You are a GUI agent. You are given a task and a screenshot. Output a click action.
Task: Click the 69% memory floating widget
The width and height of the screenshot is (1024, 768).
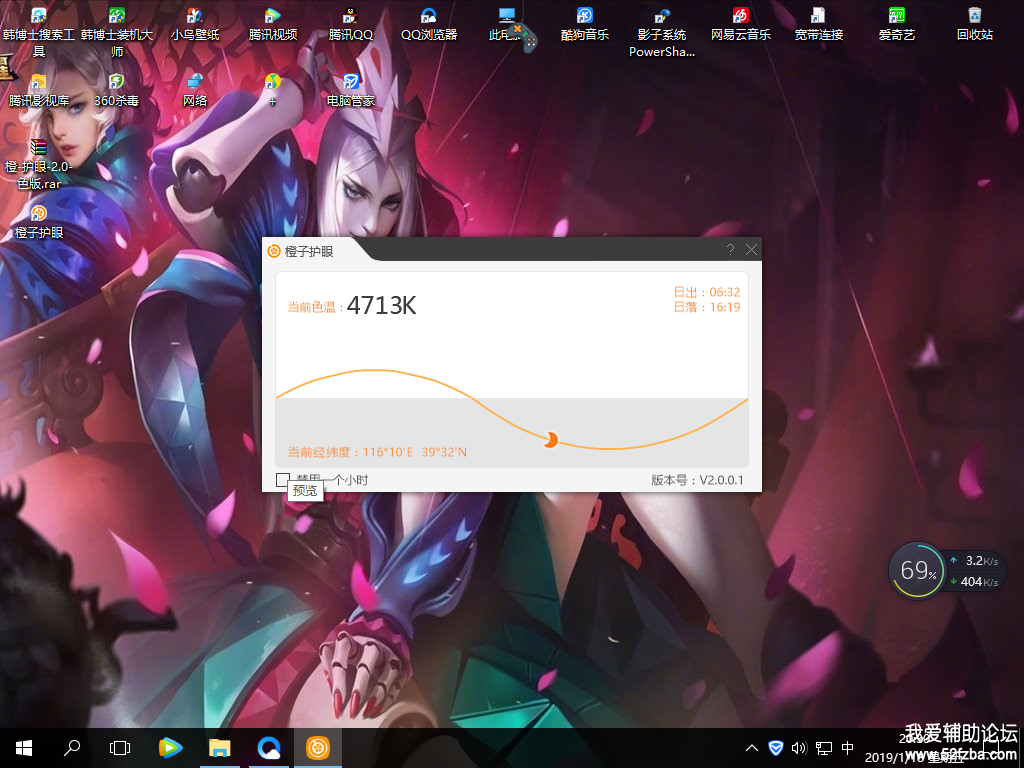pyautogui.click(x=918, y=571)
